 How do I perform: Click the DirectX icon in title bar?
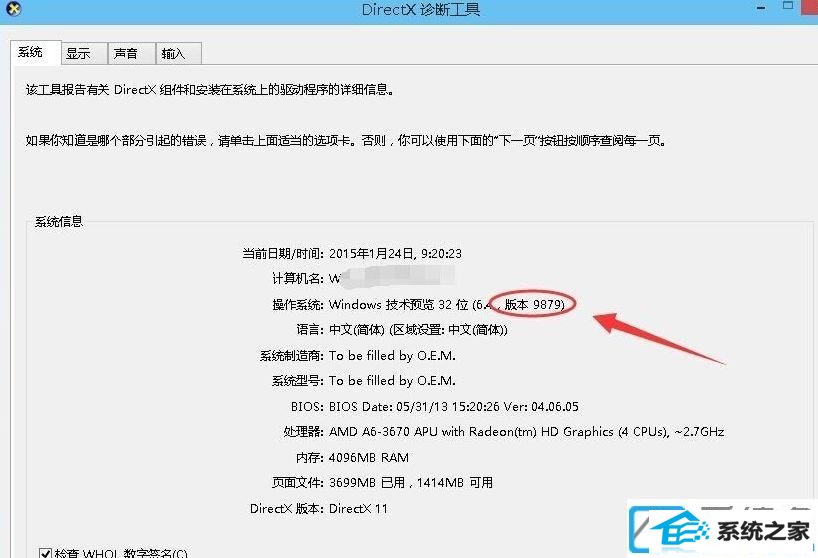pyautogui.click(x=14, y=9)
